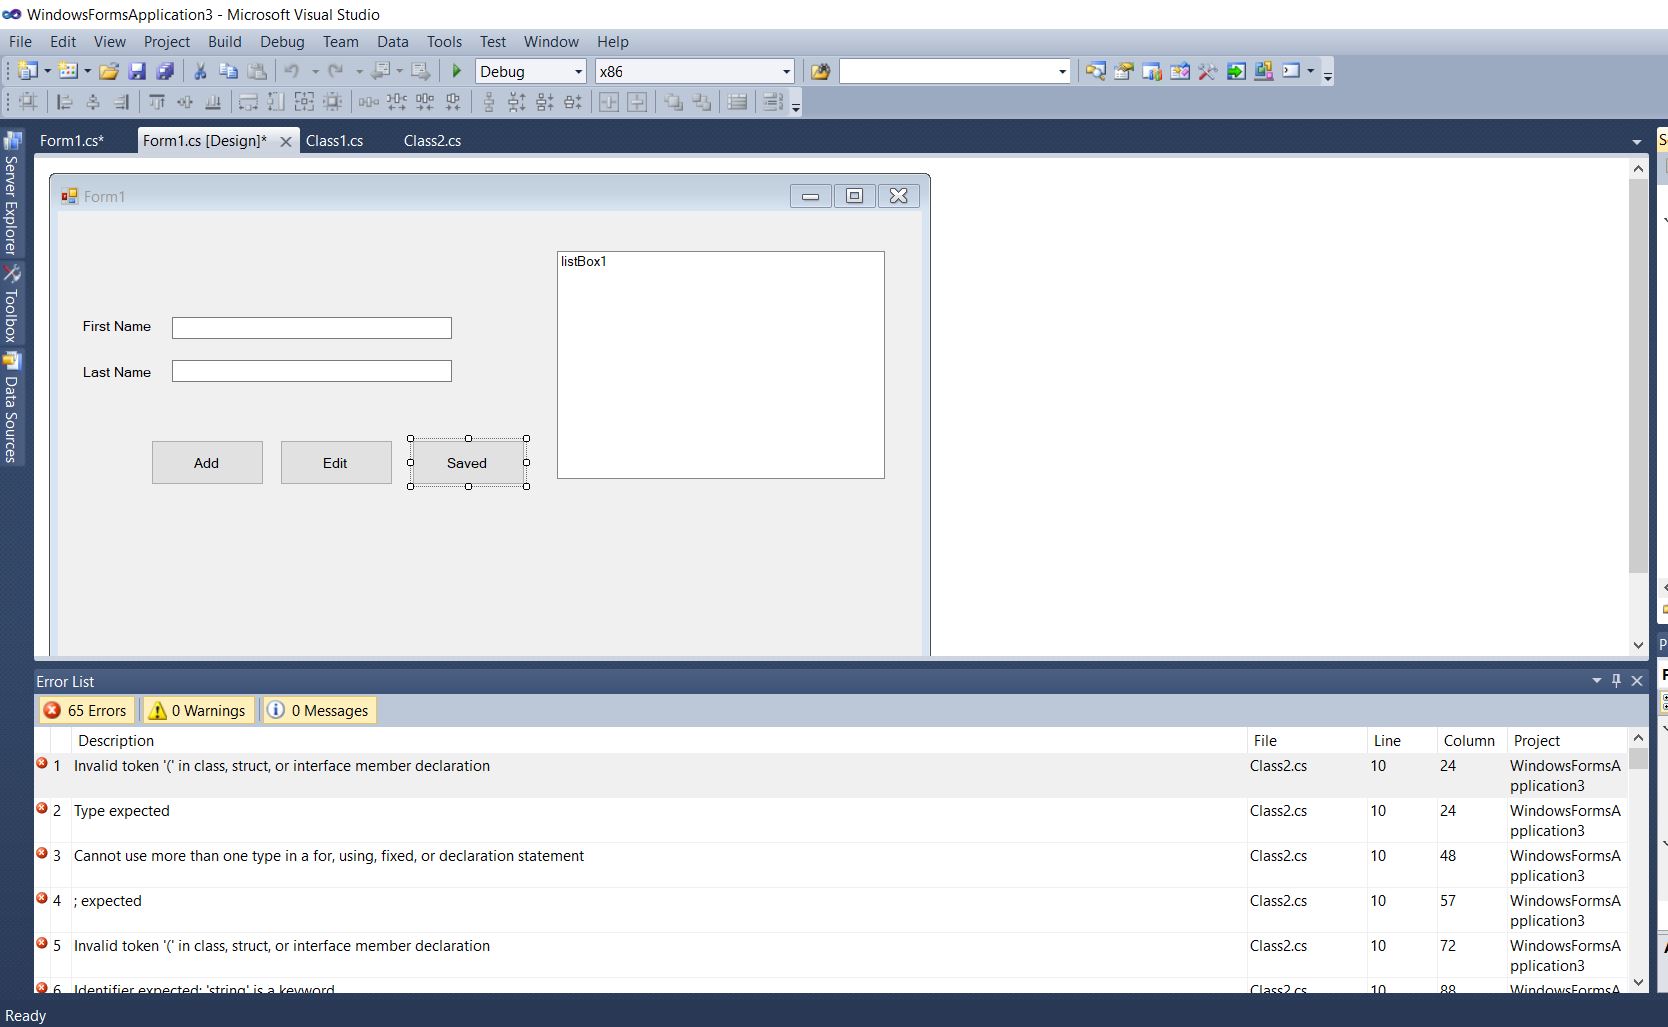Open the Find combo box dropdown arrow
Screen dimensions: 1668x1027
[1062, 72]
